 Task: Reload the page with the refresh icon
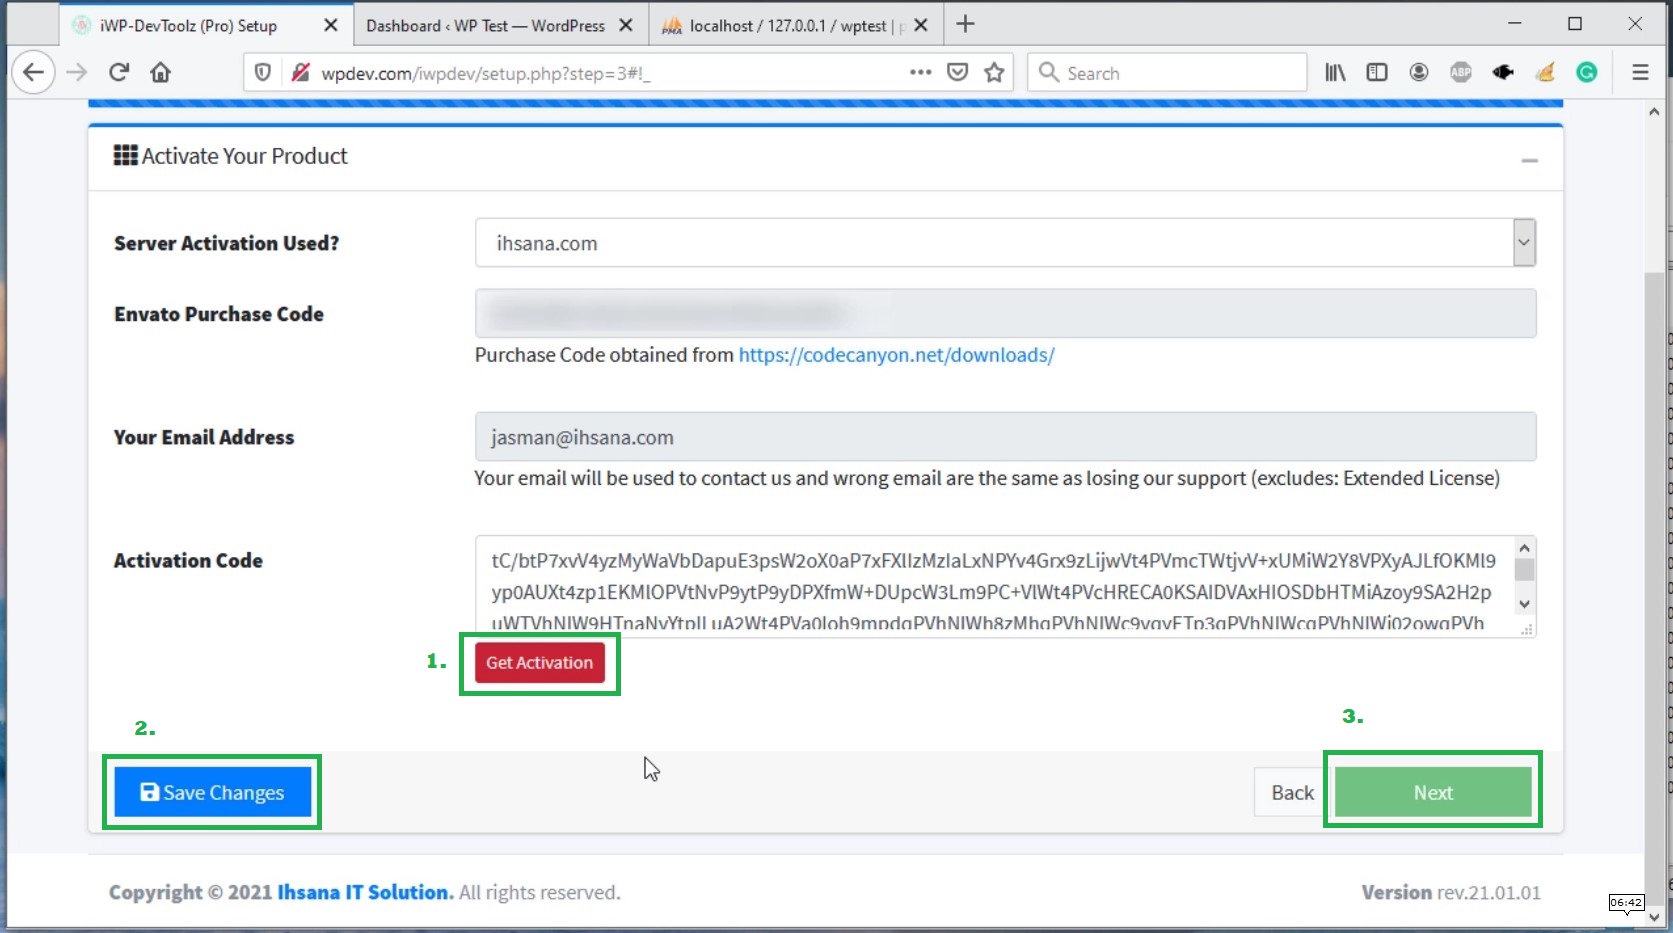click(x=119, y=72)
